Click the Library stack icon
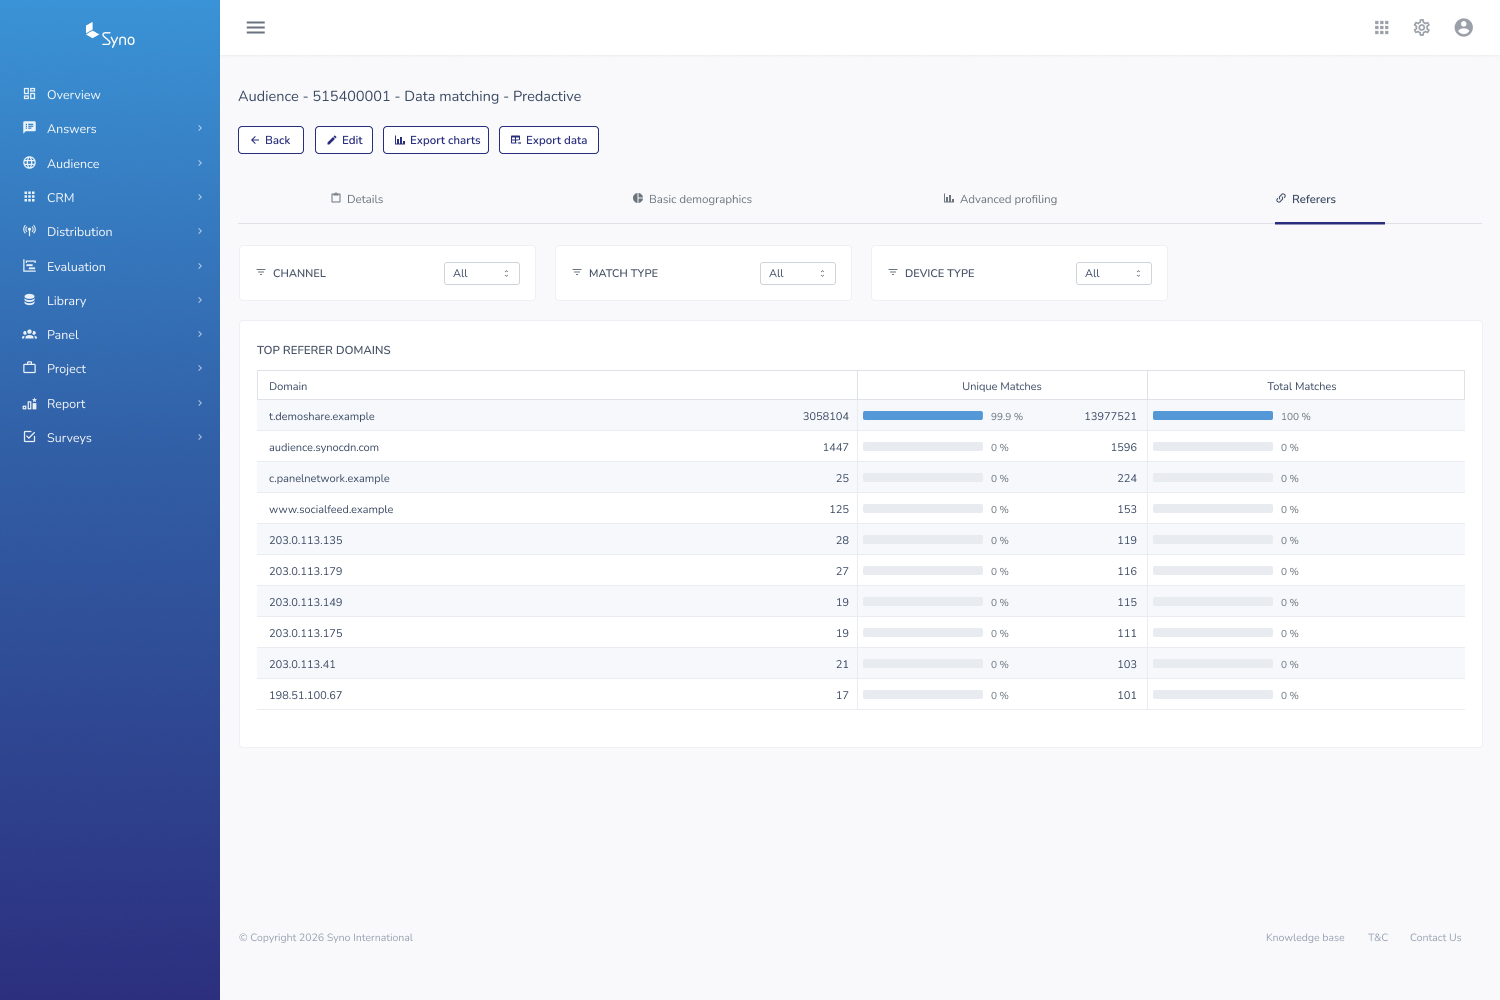Viewport: 1500px width, 1000px height. click(29, 300)
